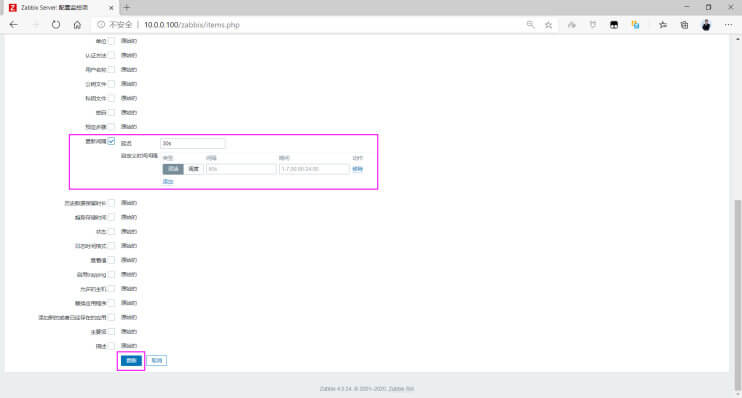Click the 取消 Cancel button
Viewport: 742px width, 398px height.
(157, 361)
